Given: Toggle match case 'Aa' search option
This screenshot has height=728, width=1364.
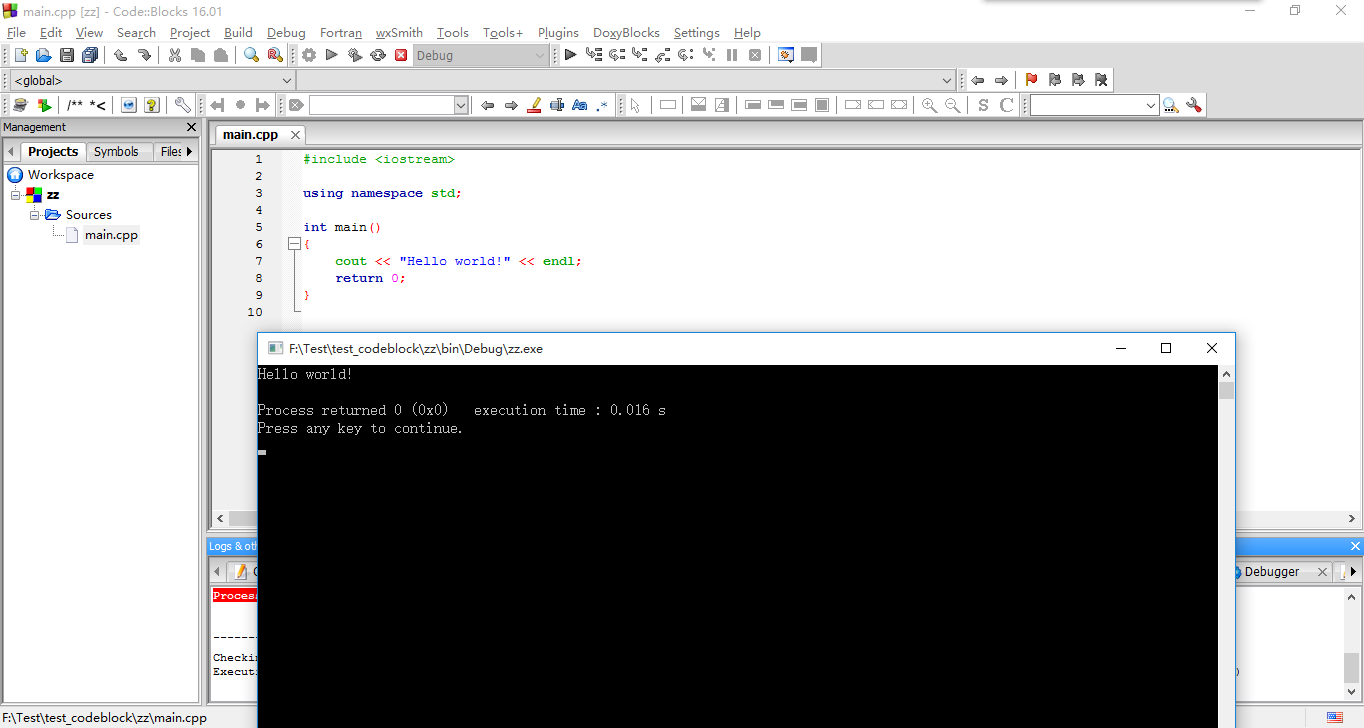Looking at the screenshot, I should tap(579, 105).
